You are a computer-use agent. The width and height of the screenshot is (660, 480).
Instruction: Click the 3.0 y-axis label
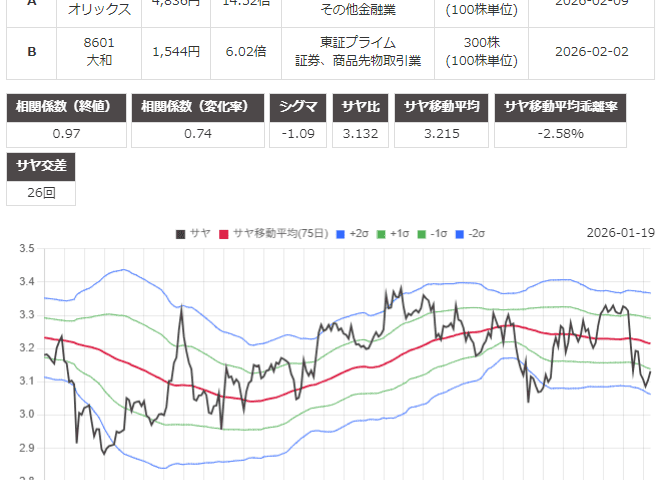27,415
